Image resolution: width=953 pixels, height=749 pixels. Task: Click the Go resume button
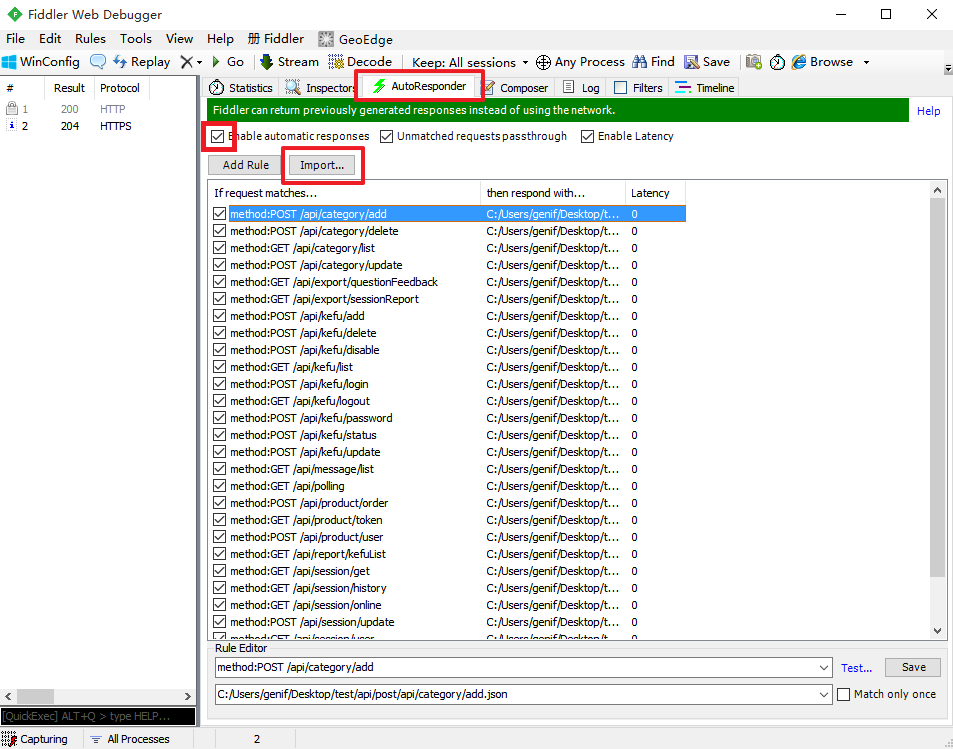click(228, 62)
